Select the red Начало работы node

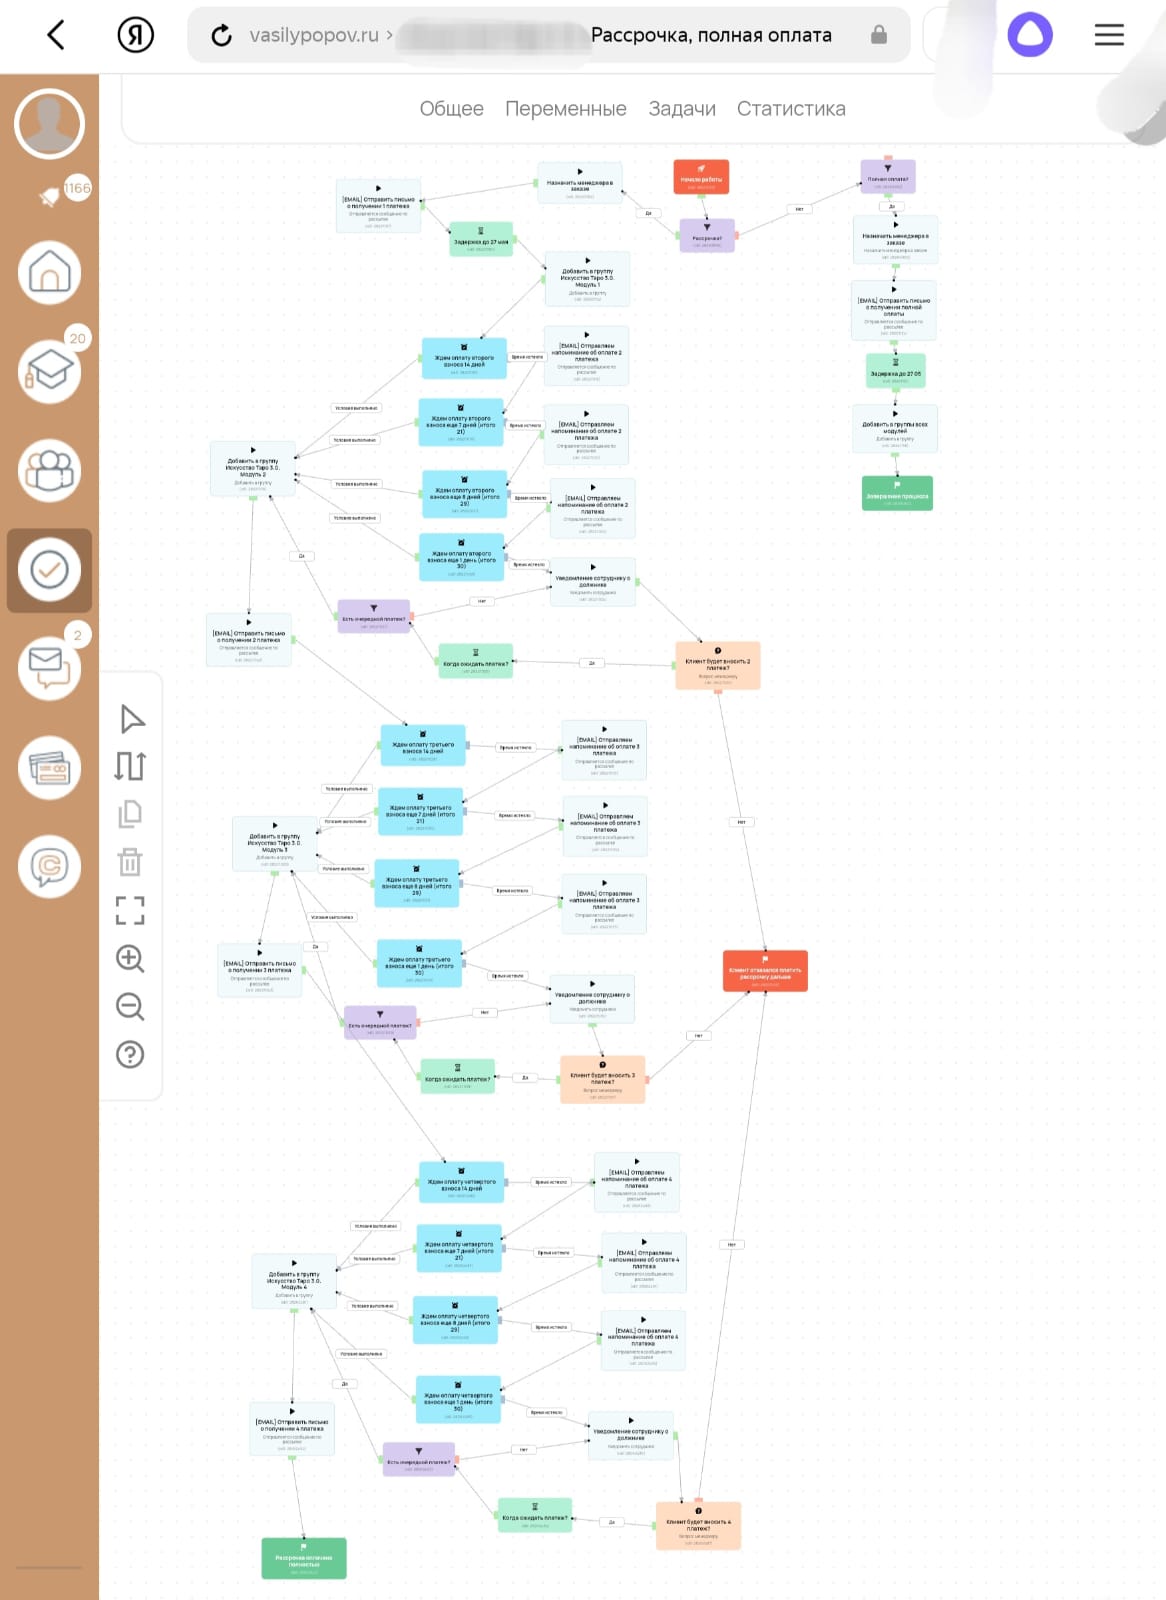701,177
